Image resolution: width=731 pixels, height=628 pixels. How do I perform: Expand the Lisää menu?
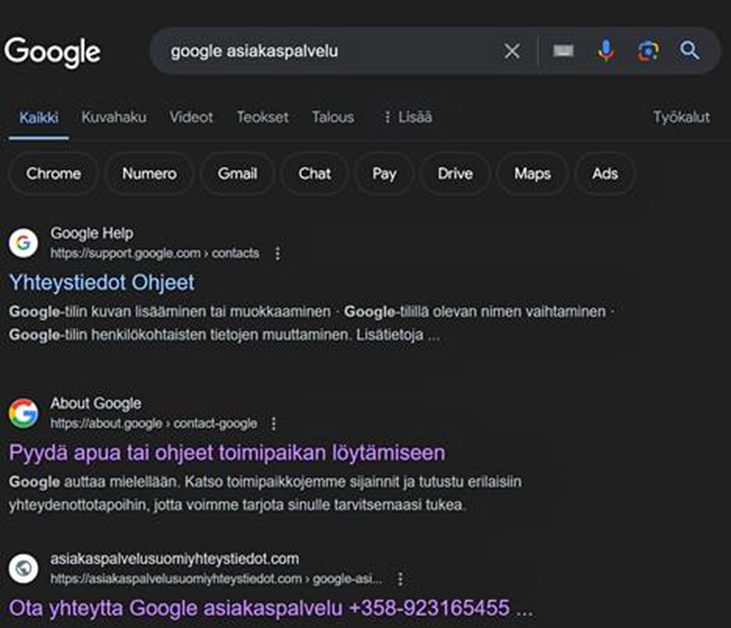[x=407, y=117]
